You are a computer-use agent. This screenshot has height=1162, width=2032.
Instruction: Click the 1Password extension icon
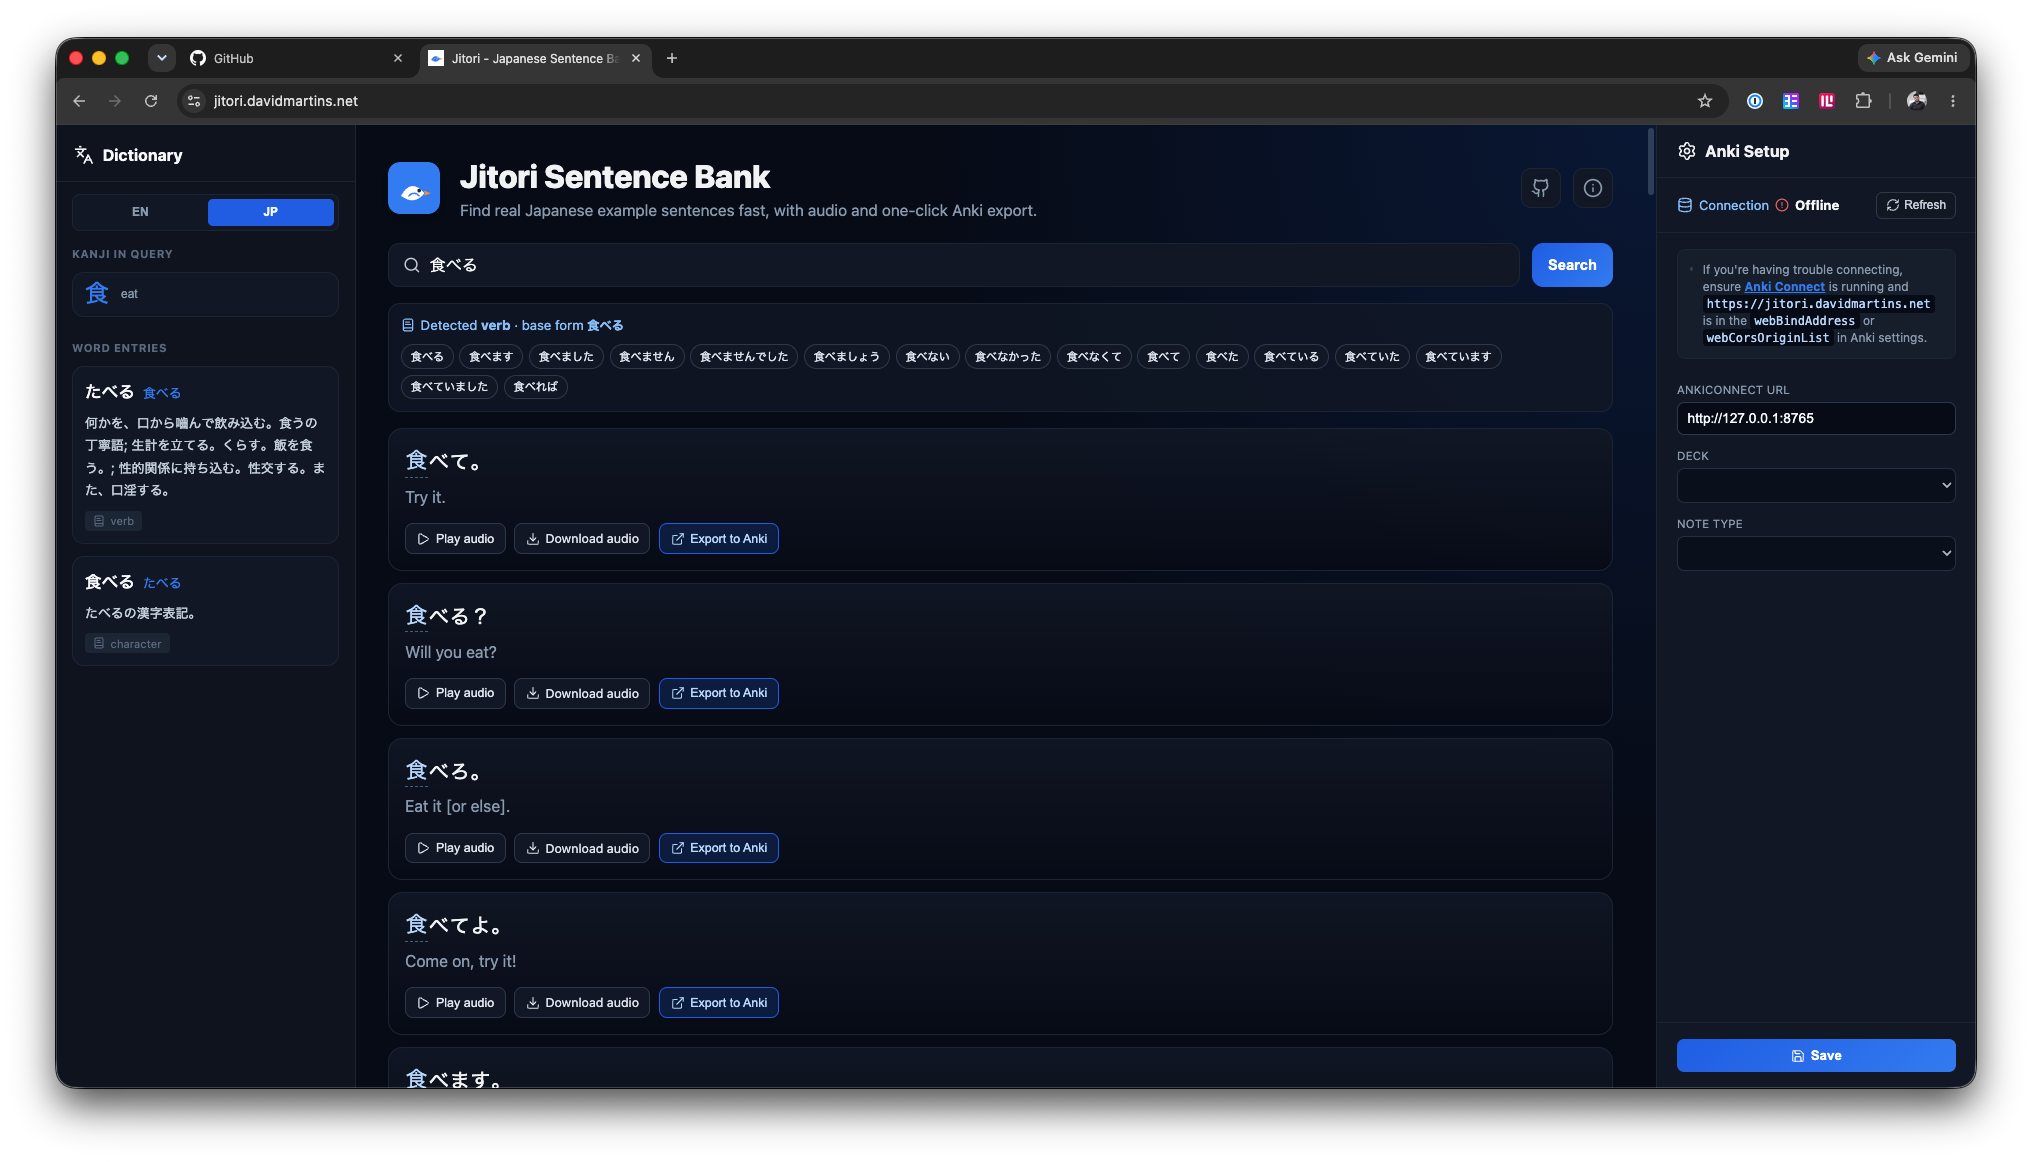coord(1755,101)
